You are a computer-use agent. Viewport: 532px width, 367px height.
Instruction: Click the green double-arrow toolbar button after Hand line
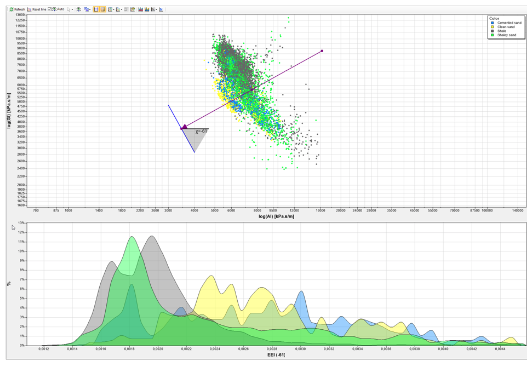[x=56, y=9]
